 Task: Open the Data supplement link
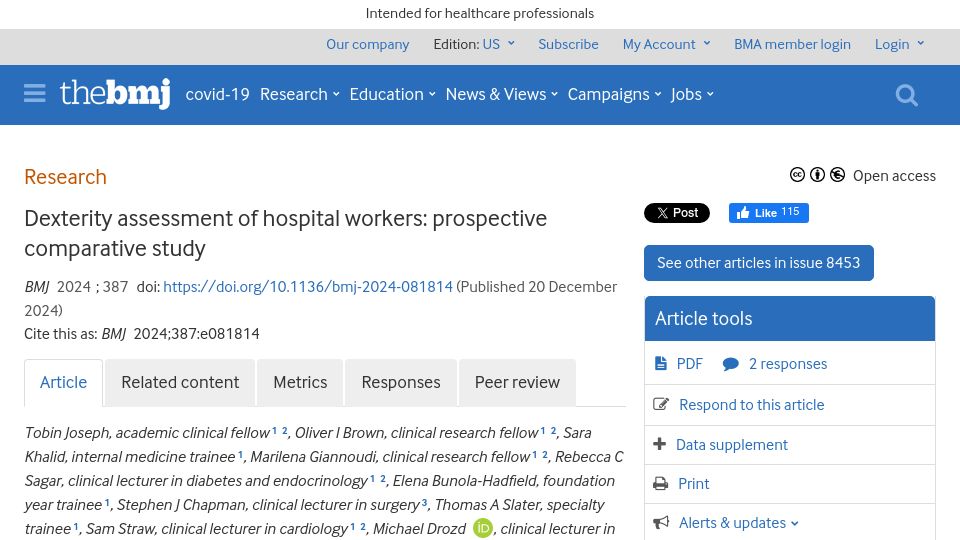coord(732,444)
